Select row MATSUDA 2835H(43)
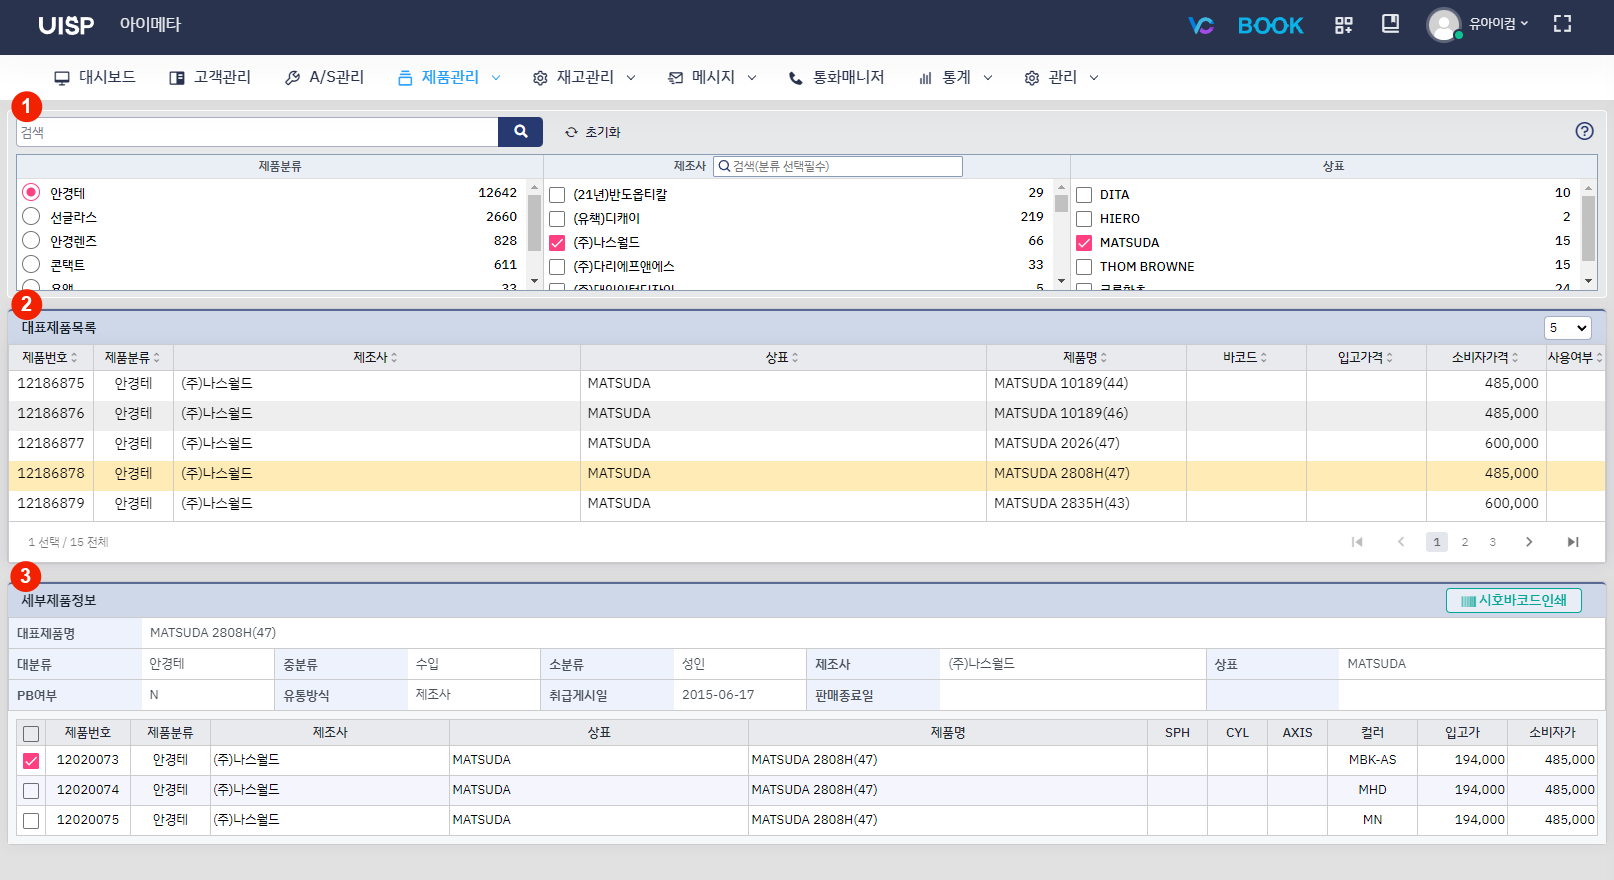Screen dimensions: 1614x880 pos(807,504)
